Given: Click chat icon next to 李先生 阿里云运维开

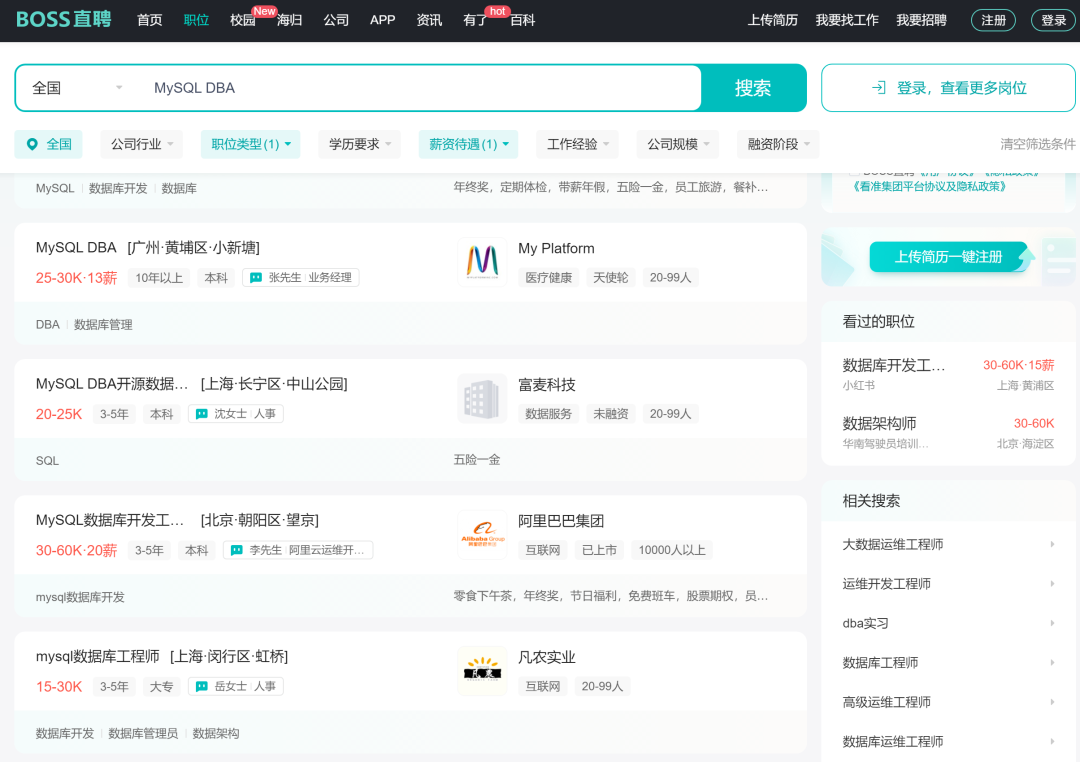Looking at the screenshot, I should [x=236, y=550].
